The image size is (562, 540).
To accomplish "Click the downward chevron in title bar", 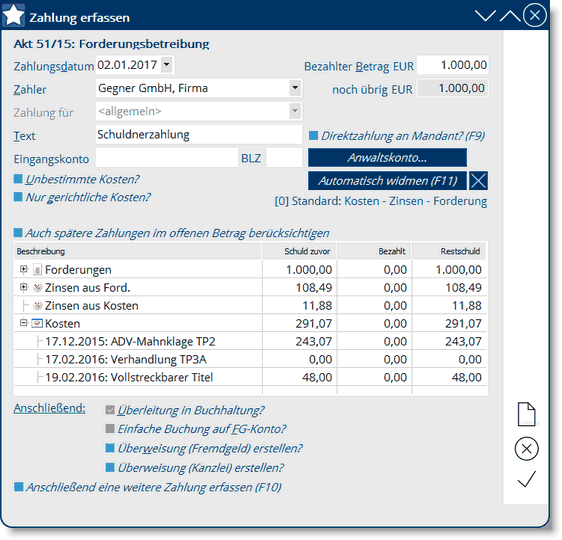I will tap(485, 15).
